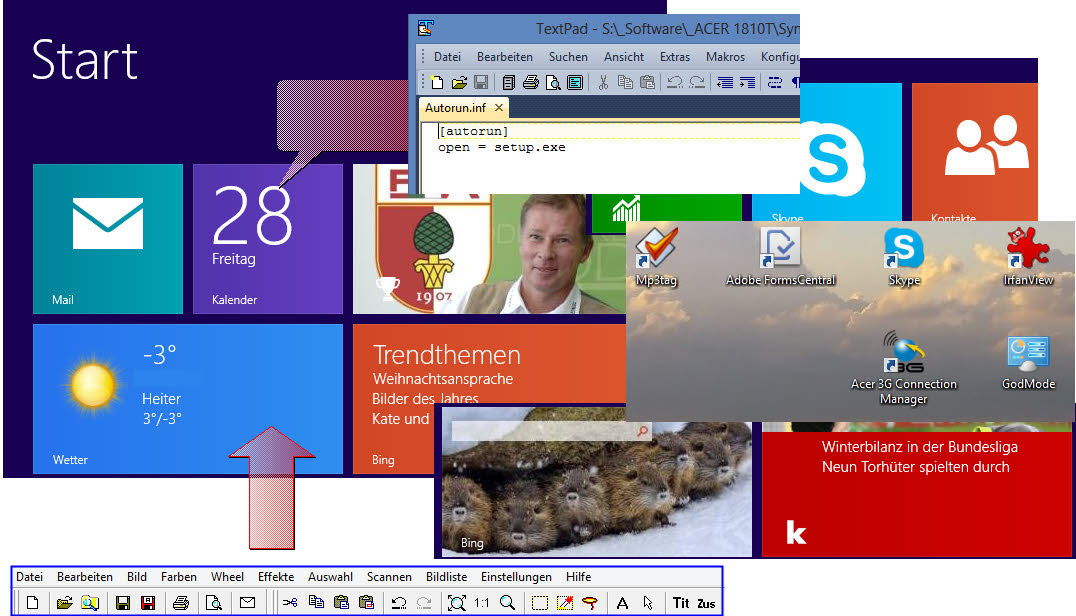Image resolution: width=1076 pixels, height=616 pixels.
Task: Open the orange Kontakte tile
Action: [x=974, y=152]
